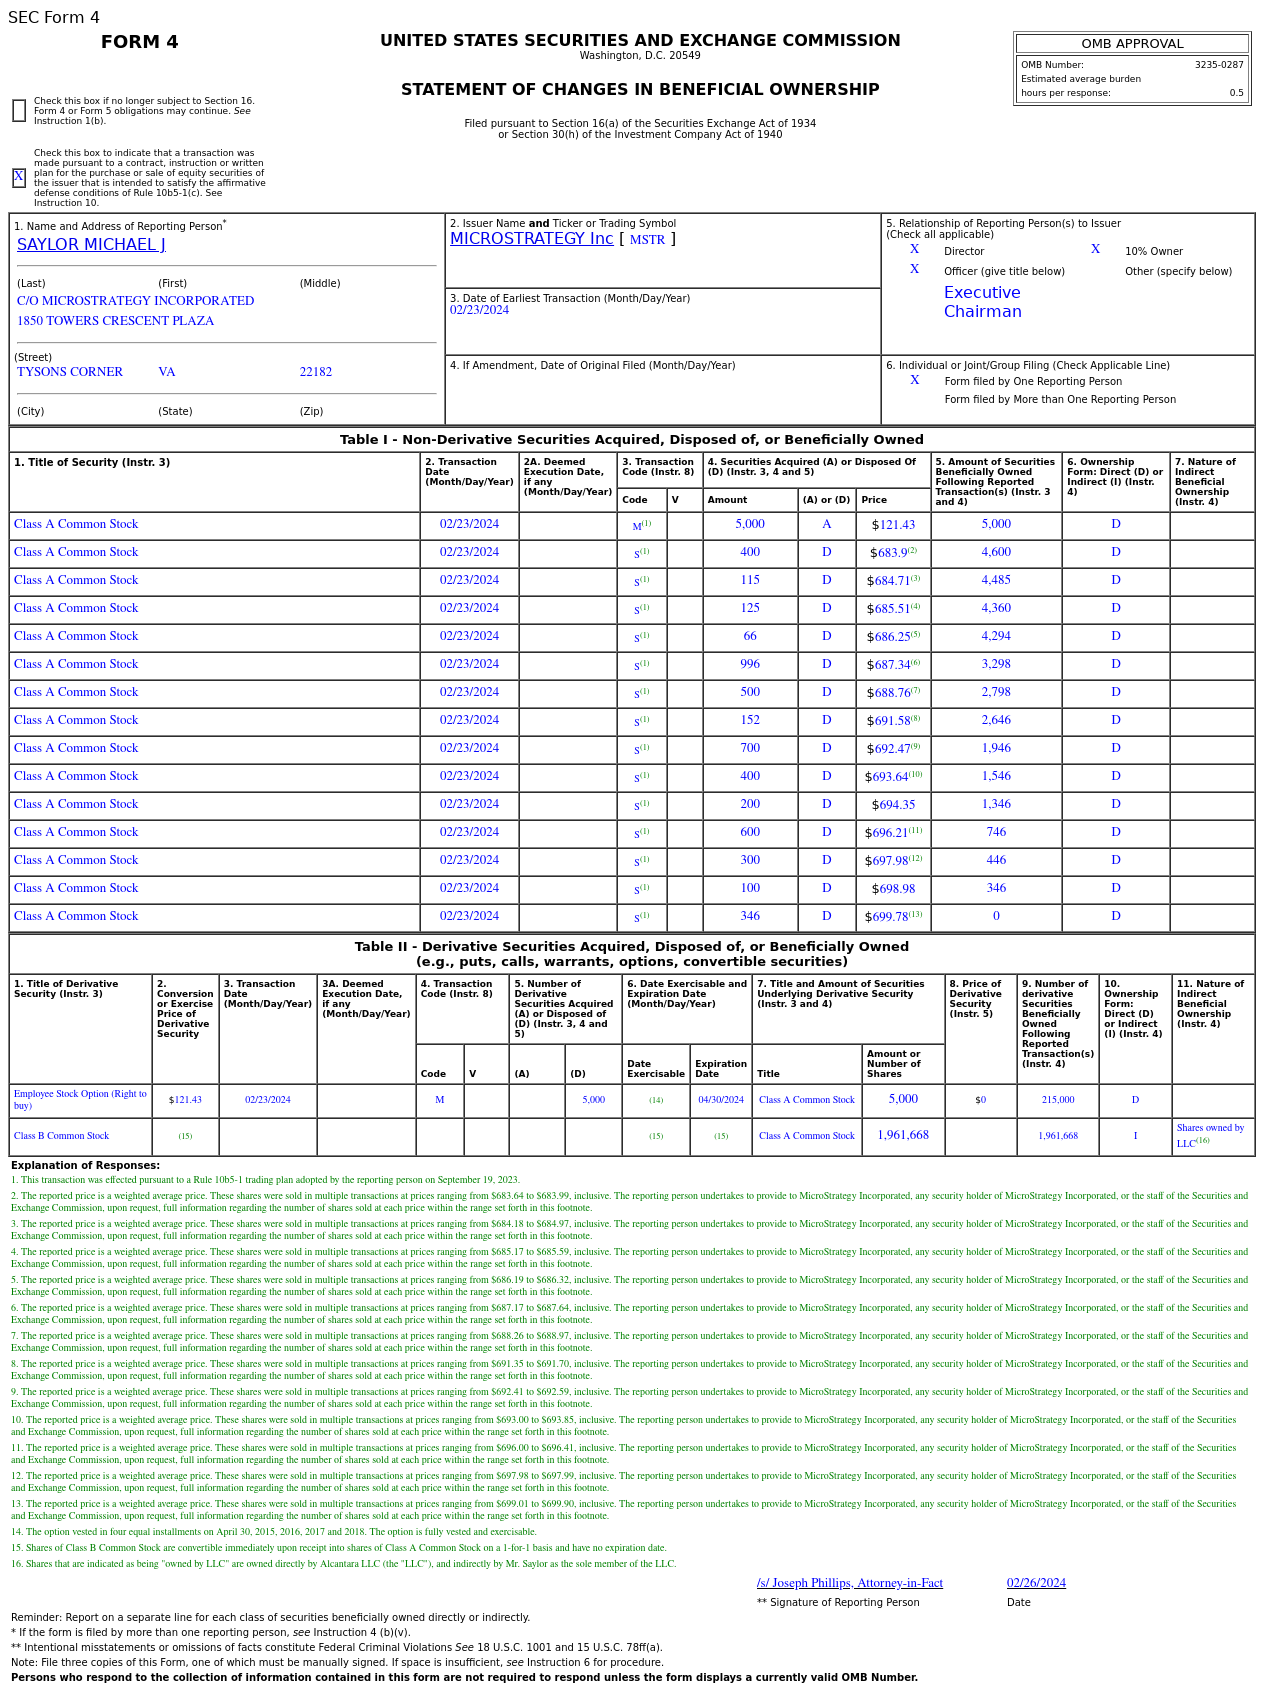Click the $698.98 price cell

(893, 889)
